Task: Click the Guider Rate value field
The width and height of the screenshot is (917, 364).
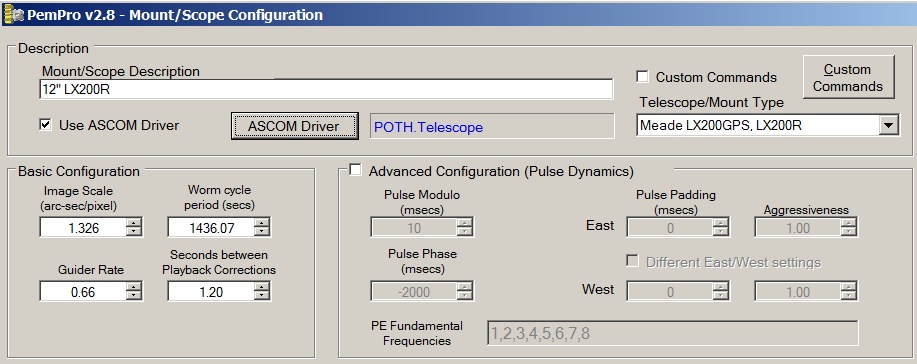Action: click(83, 291)
